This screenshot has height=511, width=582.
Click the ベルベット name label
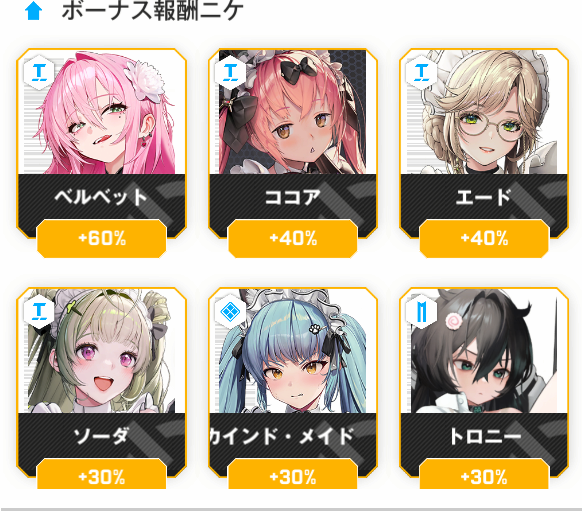[x=101, y=197]
